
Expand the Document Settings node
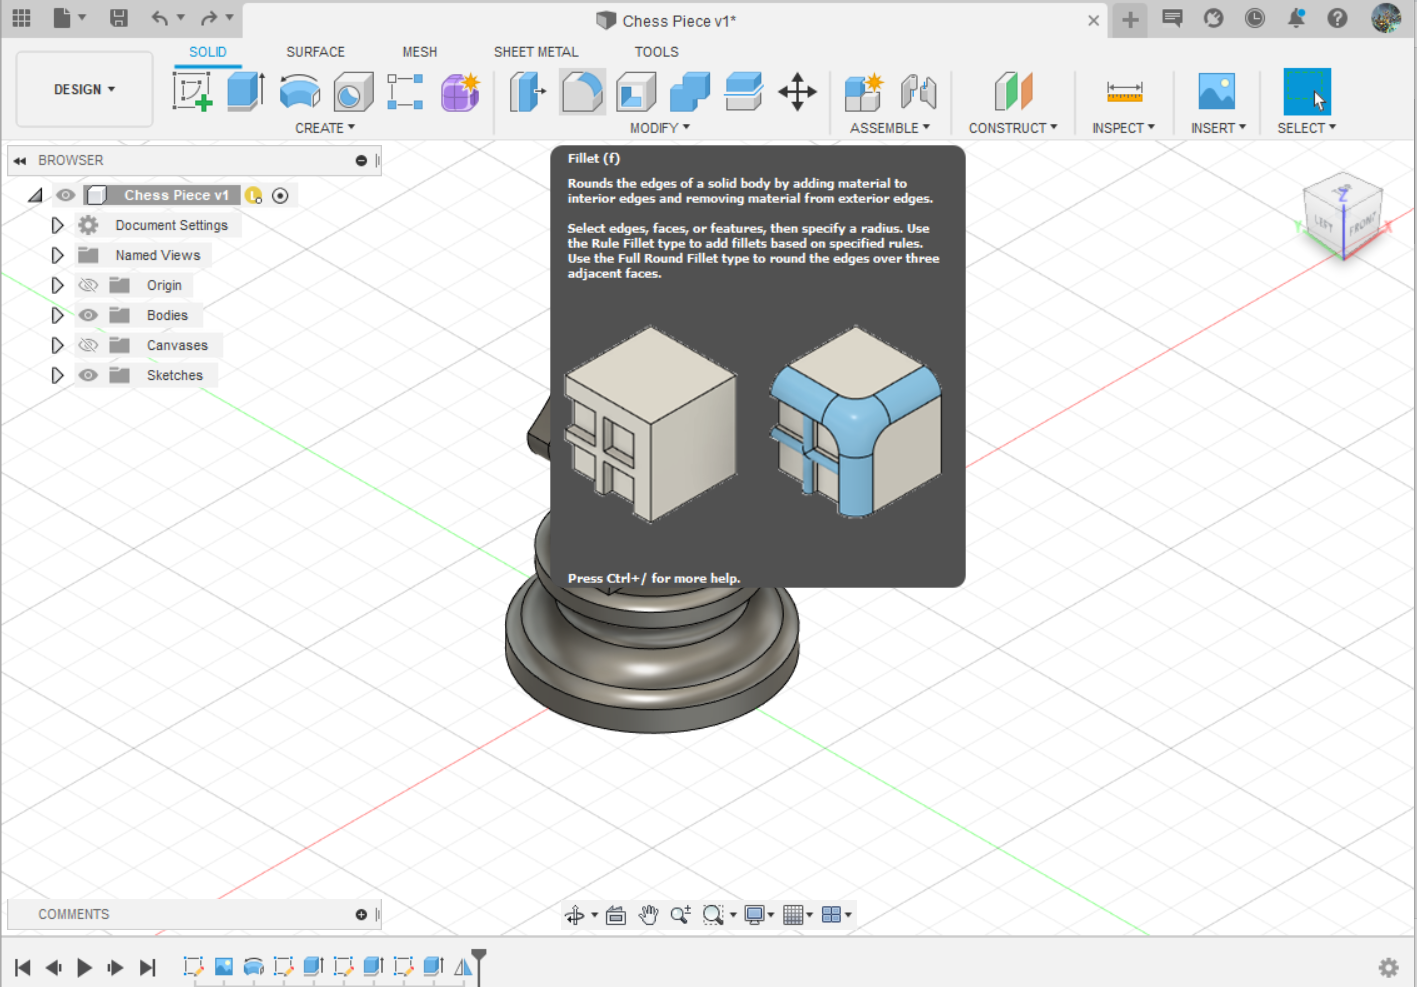[57, 225]
